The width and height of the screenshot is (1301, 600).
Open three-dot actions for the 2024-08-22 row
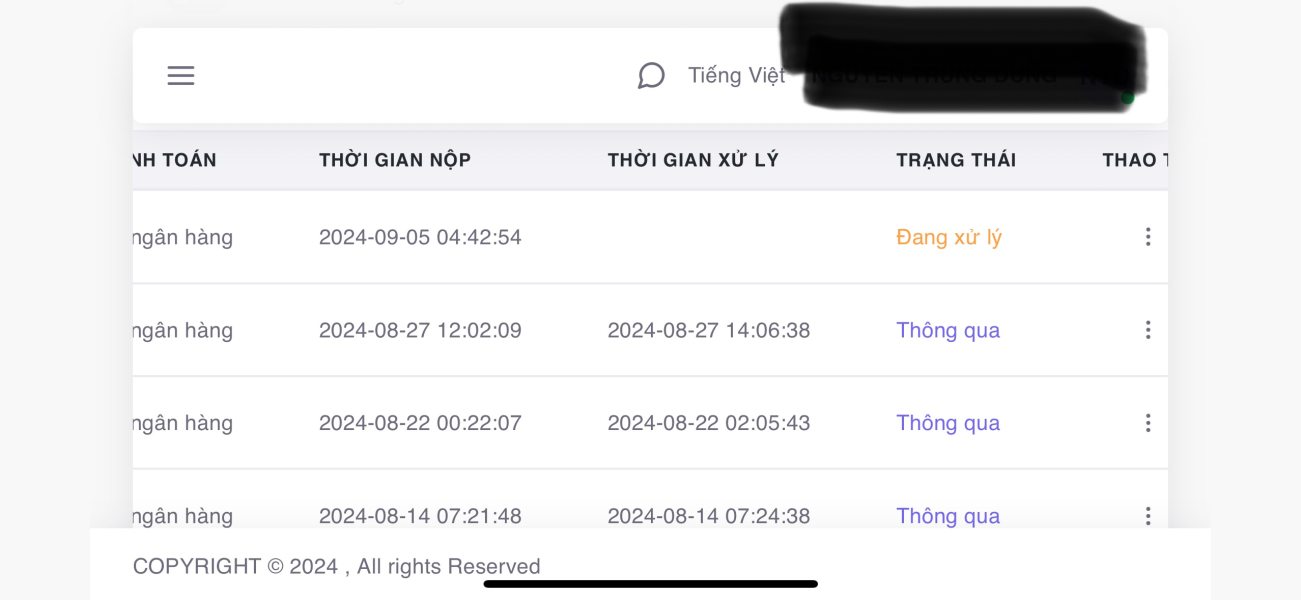[1147, 423]
